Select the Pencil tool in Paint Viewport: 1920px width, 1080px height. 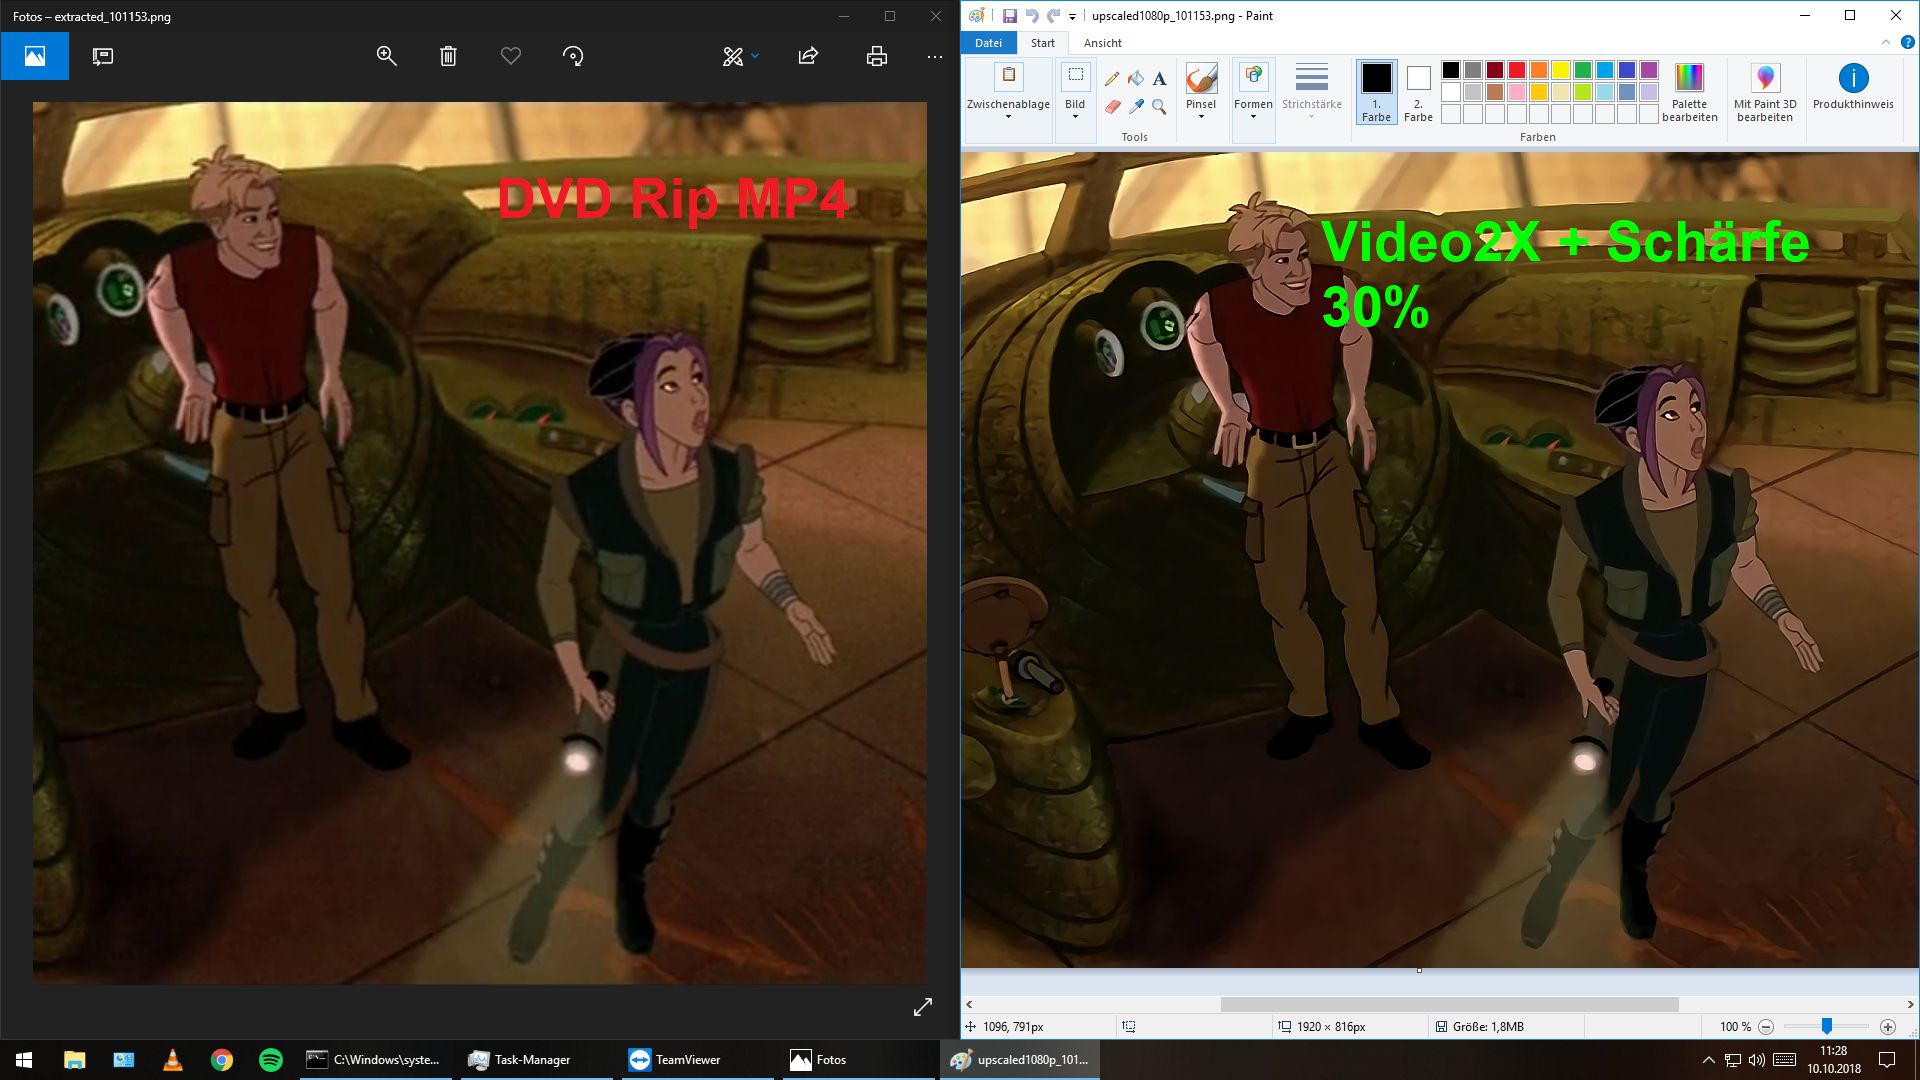(x=1112, y=79)
